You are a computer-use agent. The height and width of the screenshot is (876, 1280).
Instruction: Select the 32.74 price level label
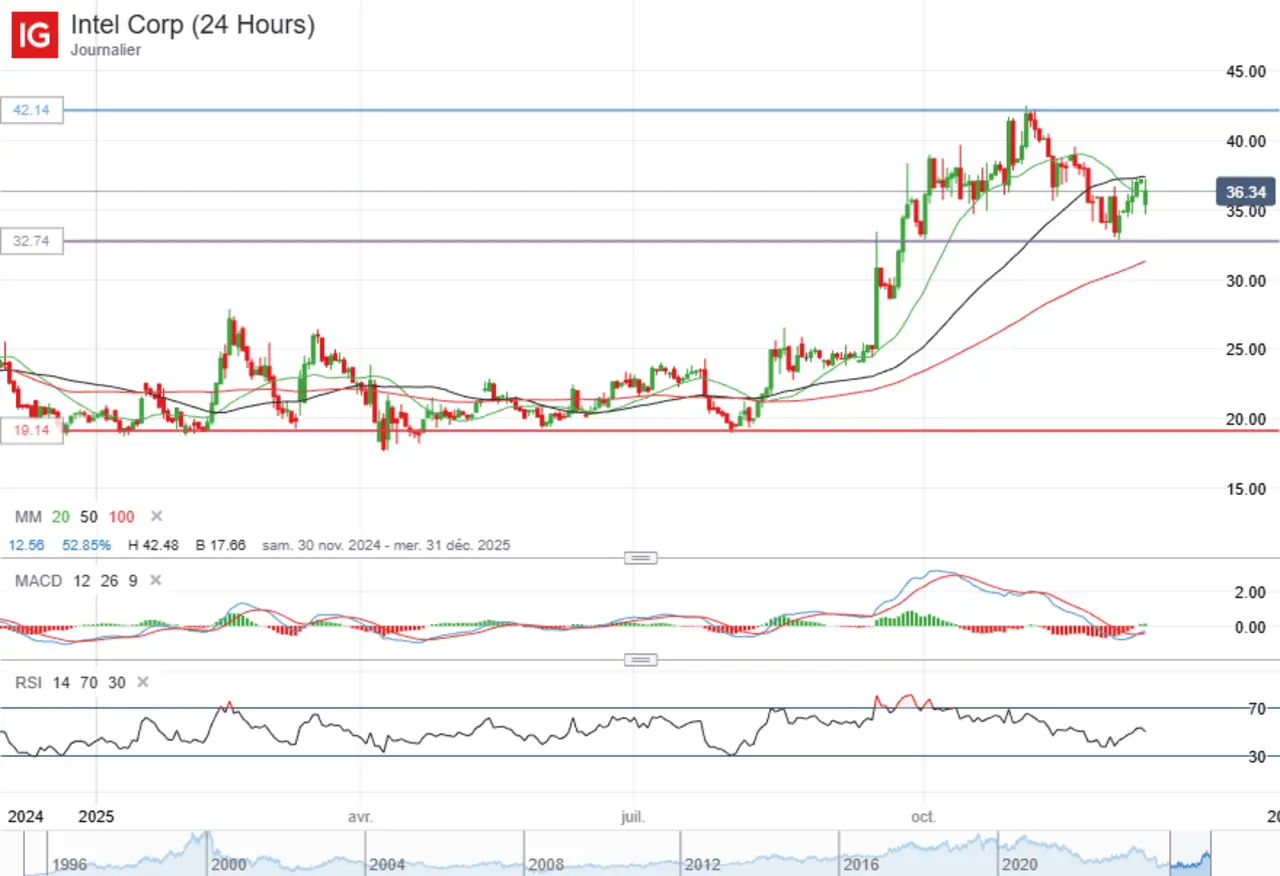(32, 241)
